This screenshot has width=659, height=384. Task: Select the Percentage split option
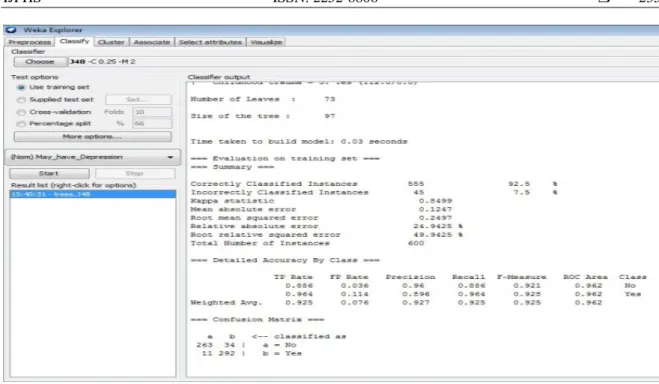point(54,124)
